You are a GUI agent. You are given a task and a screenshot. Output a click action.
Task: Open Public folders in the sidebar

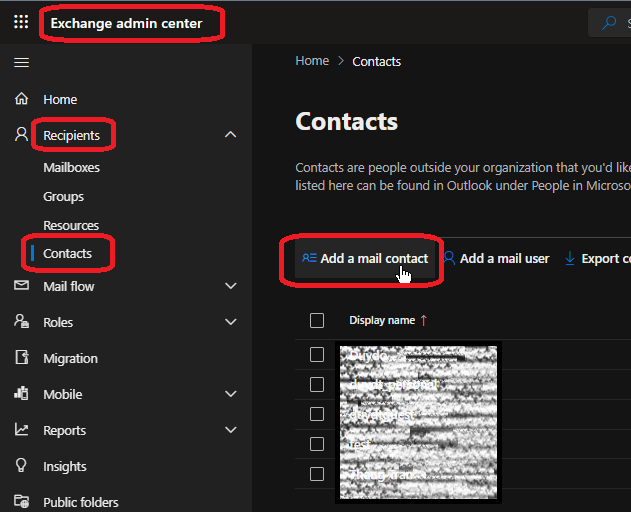[81, 502]
